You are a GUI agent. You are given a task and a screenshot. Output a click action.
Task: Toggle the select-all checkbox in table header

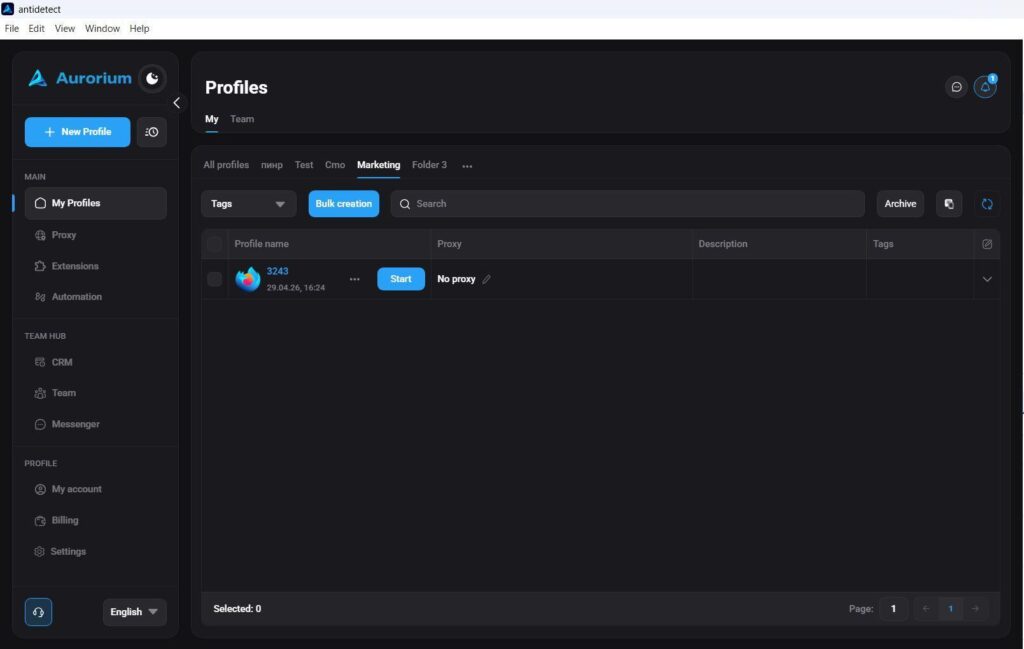(214, 244)
